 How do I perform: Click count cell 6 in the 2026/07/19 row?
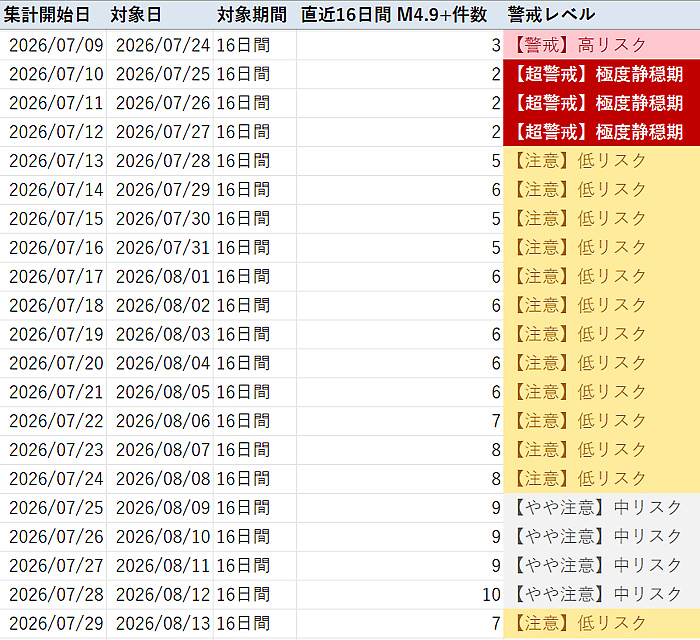point(400,334)
